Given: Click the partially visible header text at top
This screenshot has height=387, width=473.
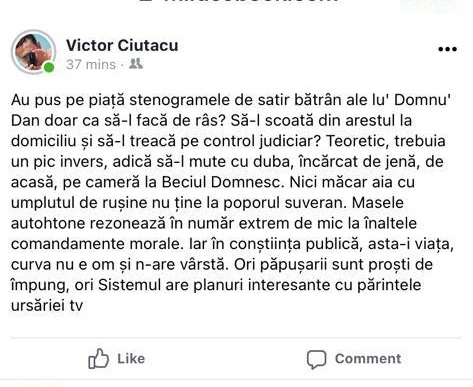Looking at the screenshot, I should pyautogui.click(x=238, y=1).
